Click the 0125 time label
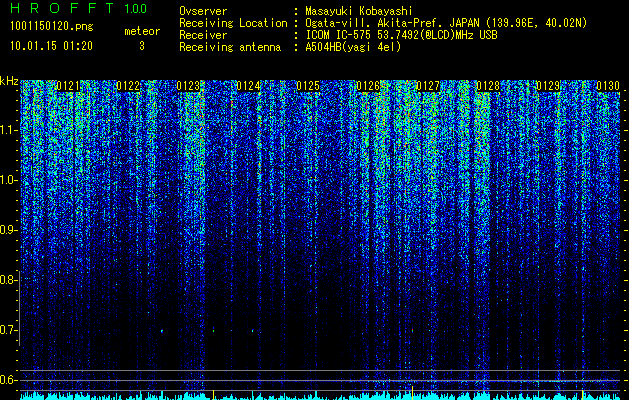Screen dimensions: 629x400 tap(308, 86)
